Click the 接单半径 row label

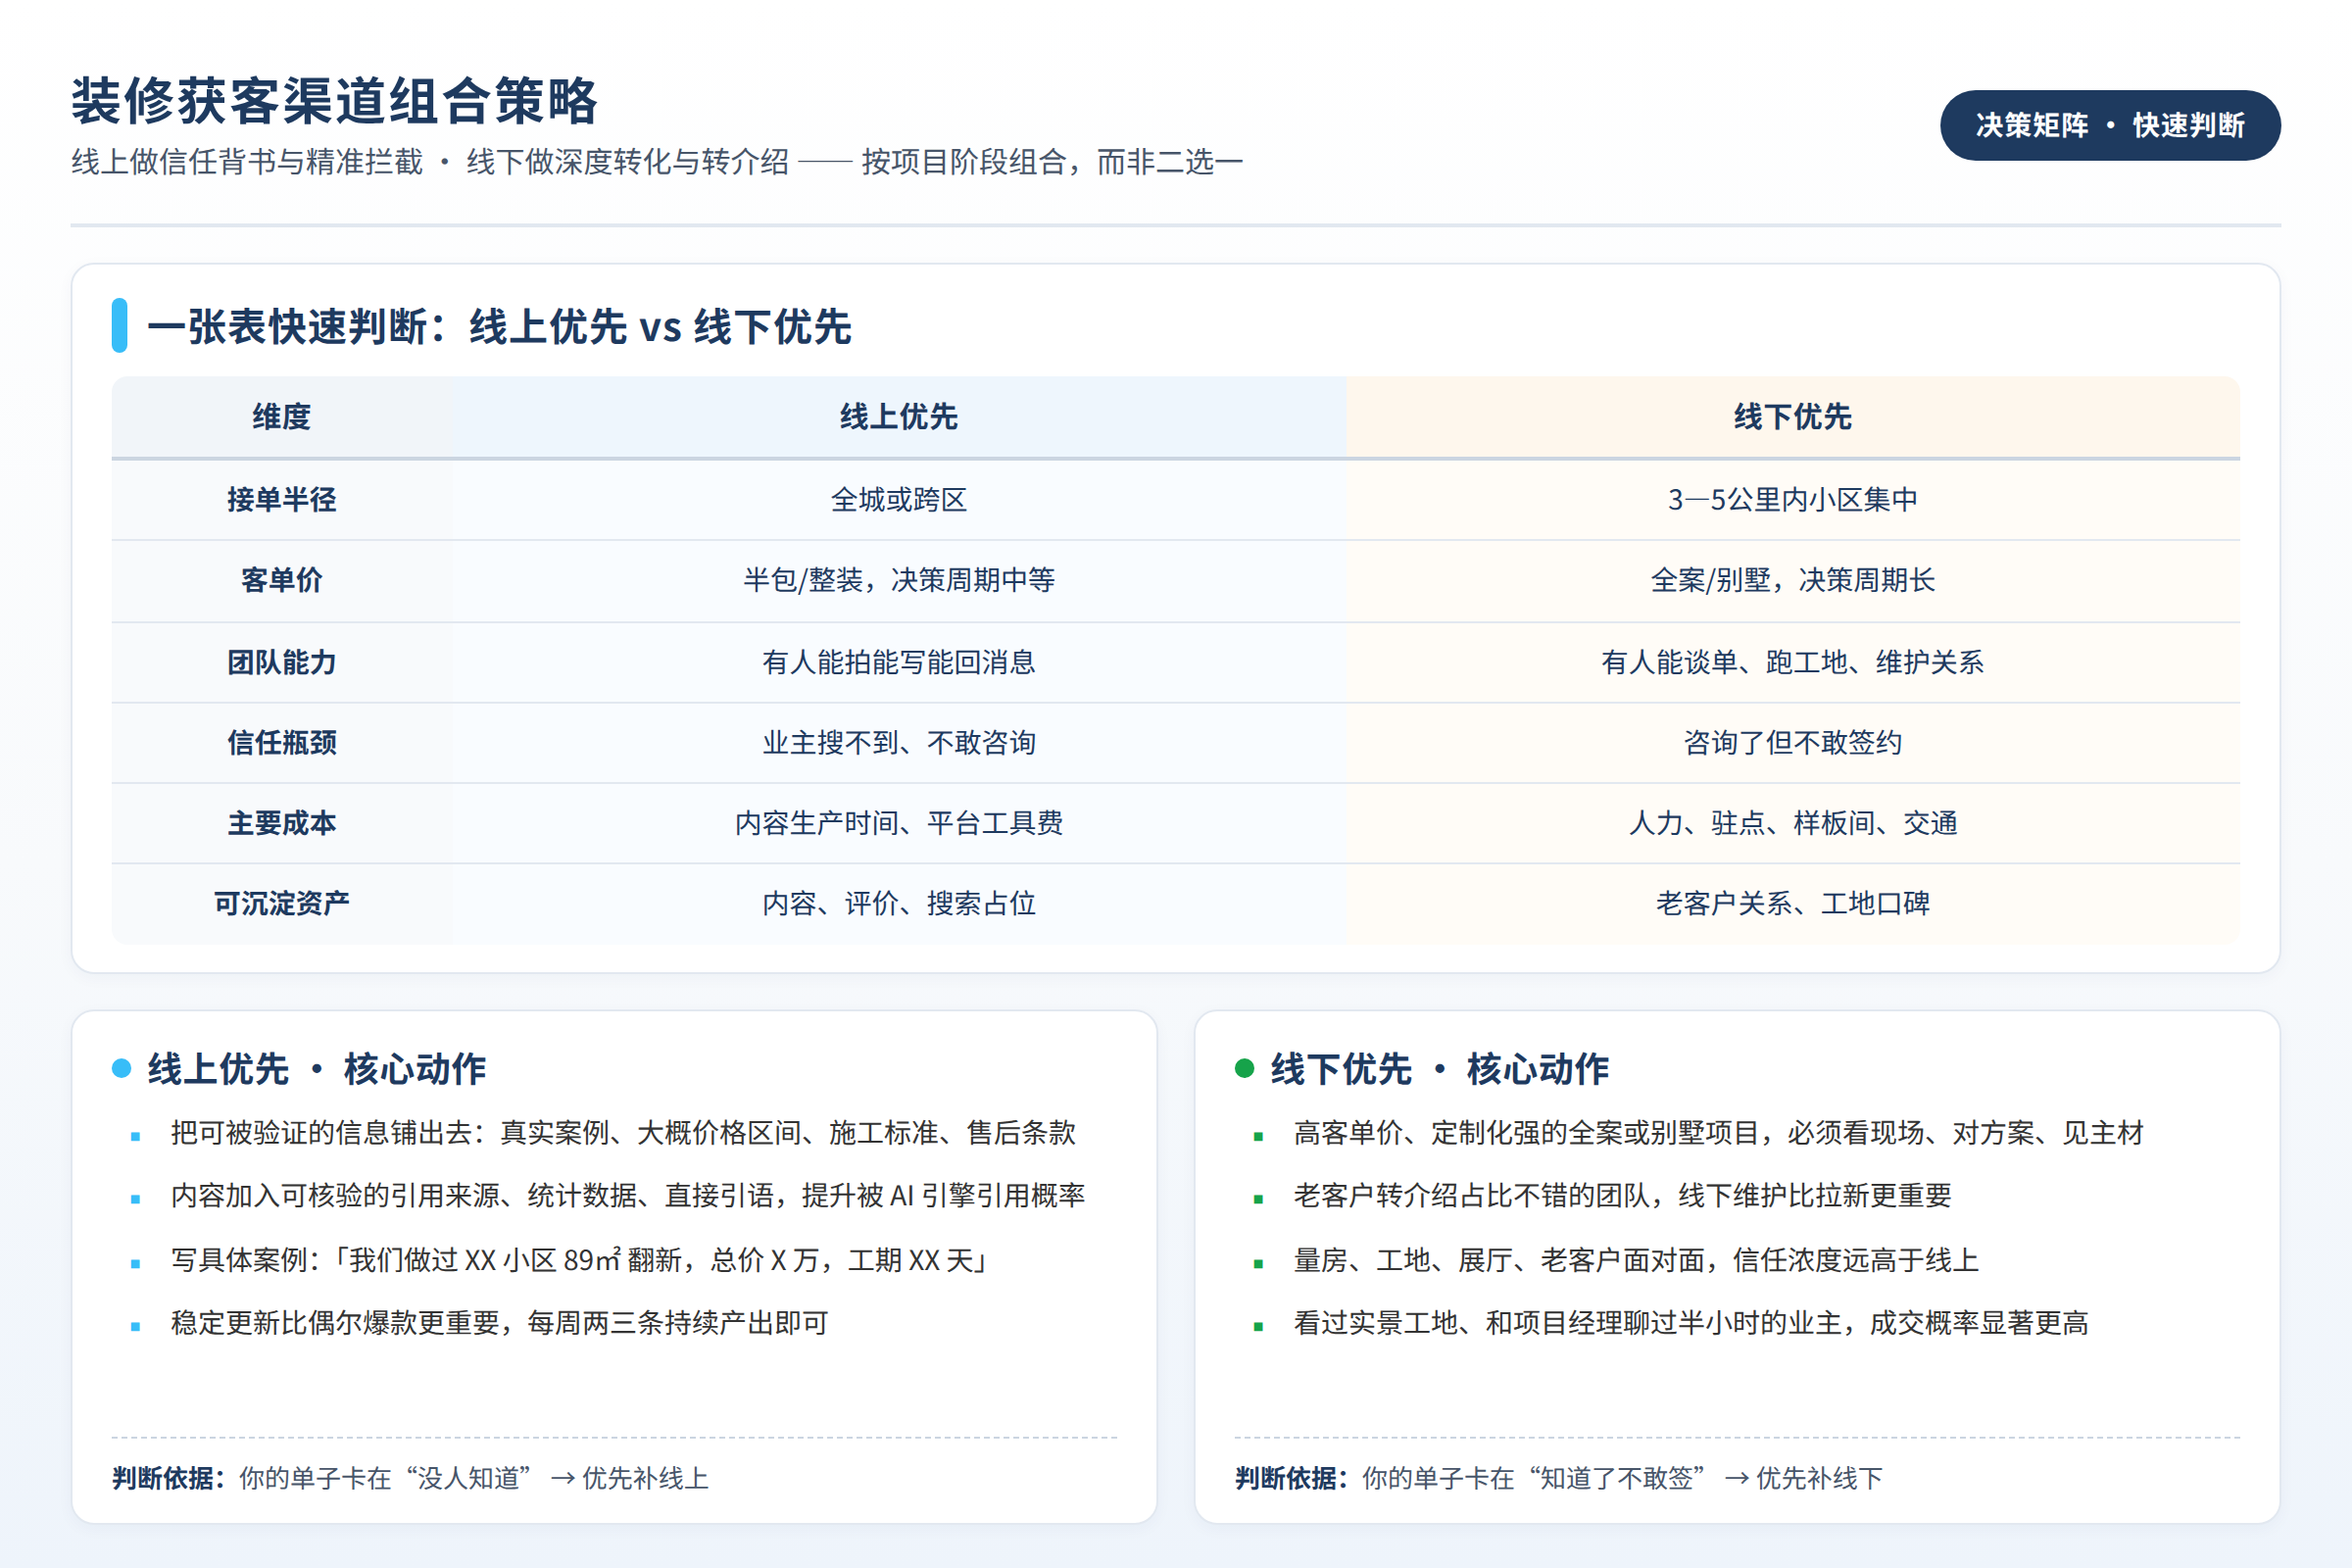[281, 500]
